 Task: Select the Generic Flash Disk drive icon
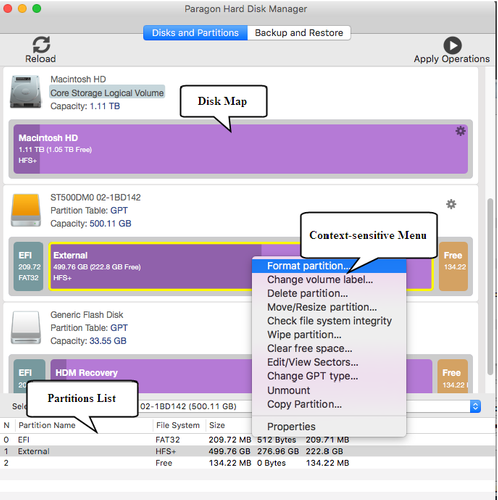[26, 327]
